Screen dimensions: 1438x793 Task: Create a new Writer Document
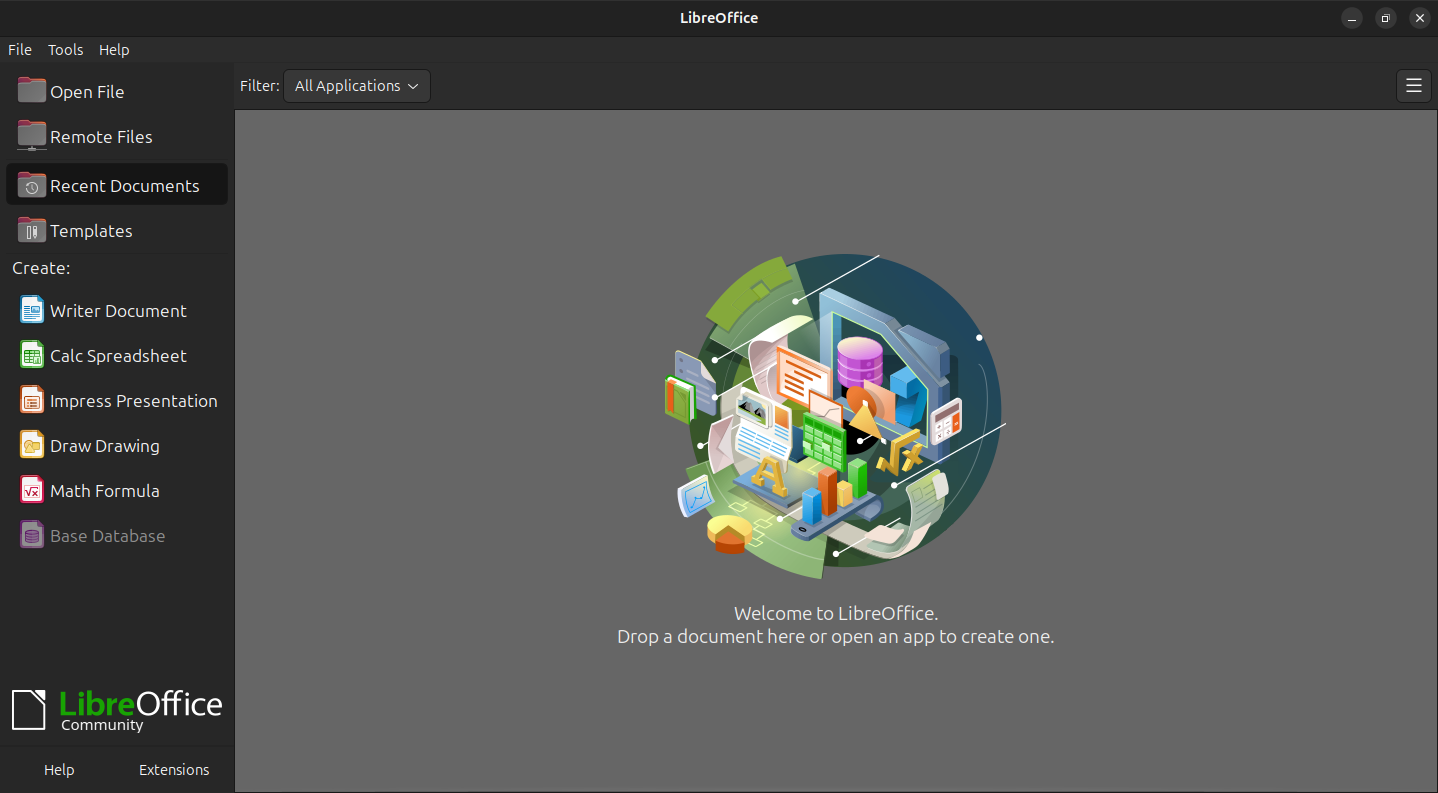(x=118, y=310)
